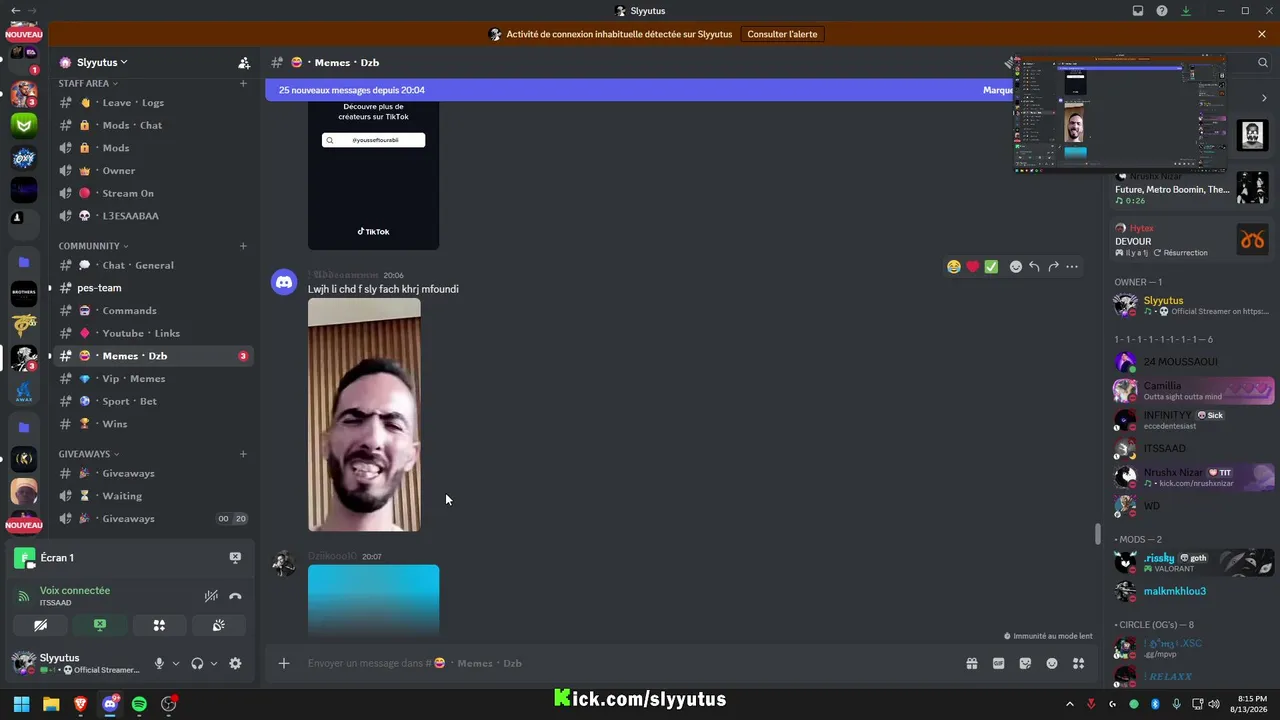Image resolution: width=1280 pixels, height=720 pixels.
Task: Click the green download update icon
Action: (x=1186, y=11)
